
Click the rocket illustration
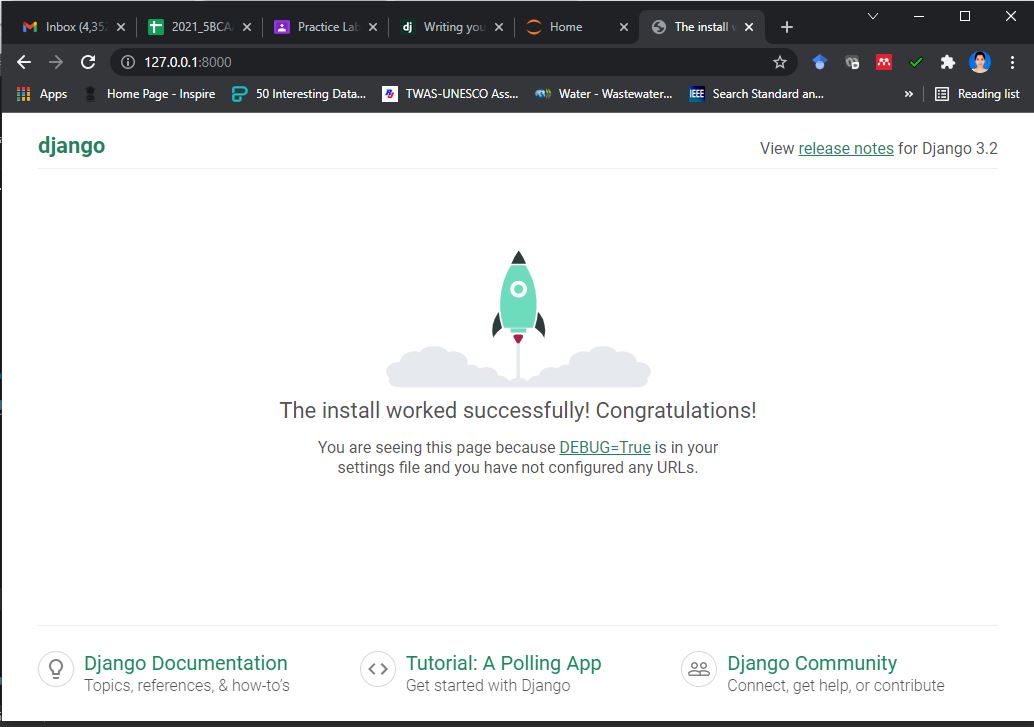tap(518, 318)
